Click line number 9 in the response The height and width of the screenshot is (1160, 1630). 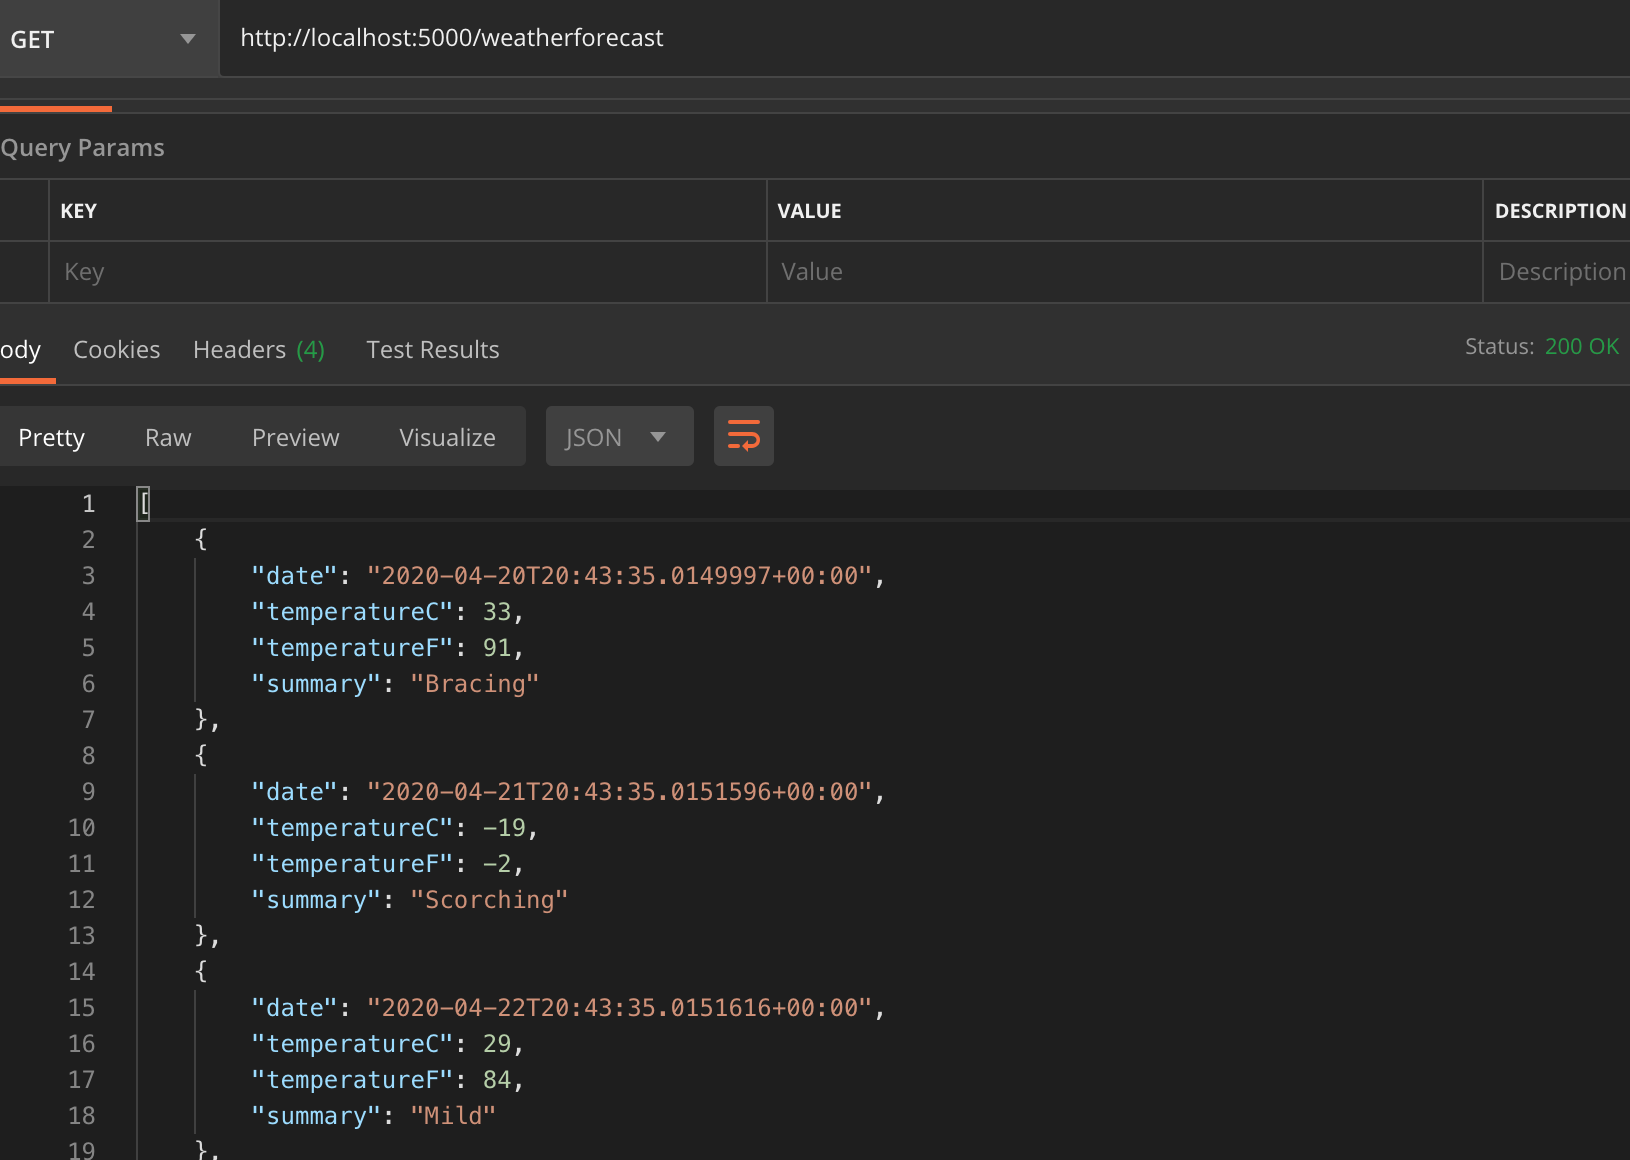click(x=88, y=791)
